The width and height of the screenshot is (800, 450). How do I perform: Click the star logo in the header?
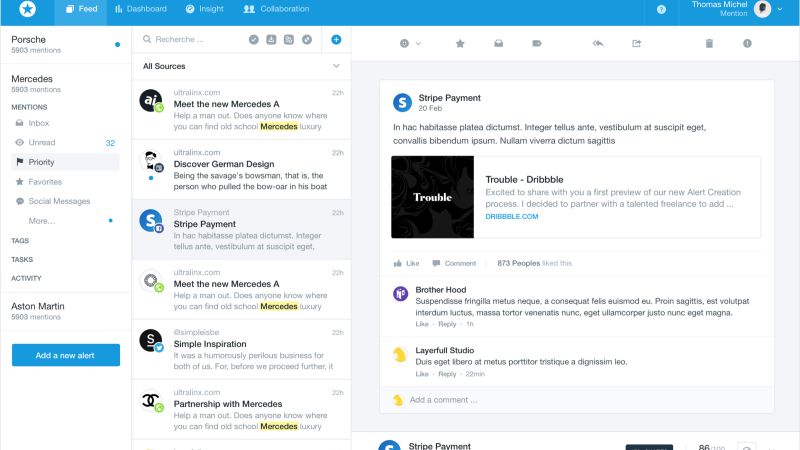pyautogui.click(x=28, y=9)
